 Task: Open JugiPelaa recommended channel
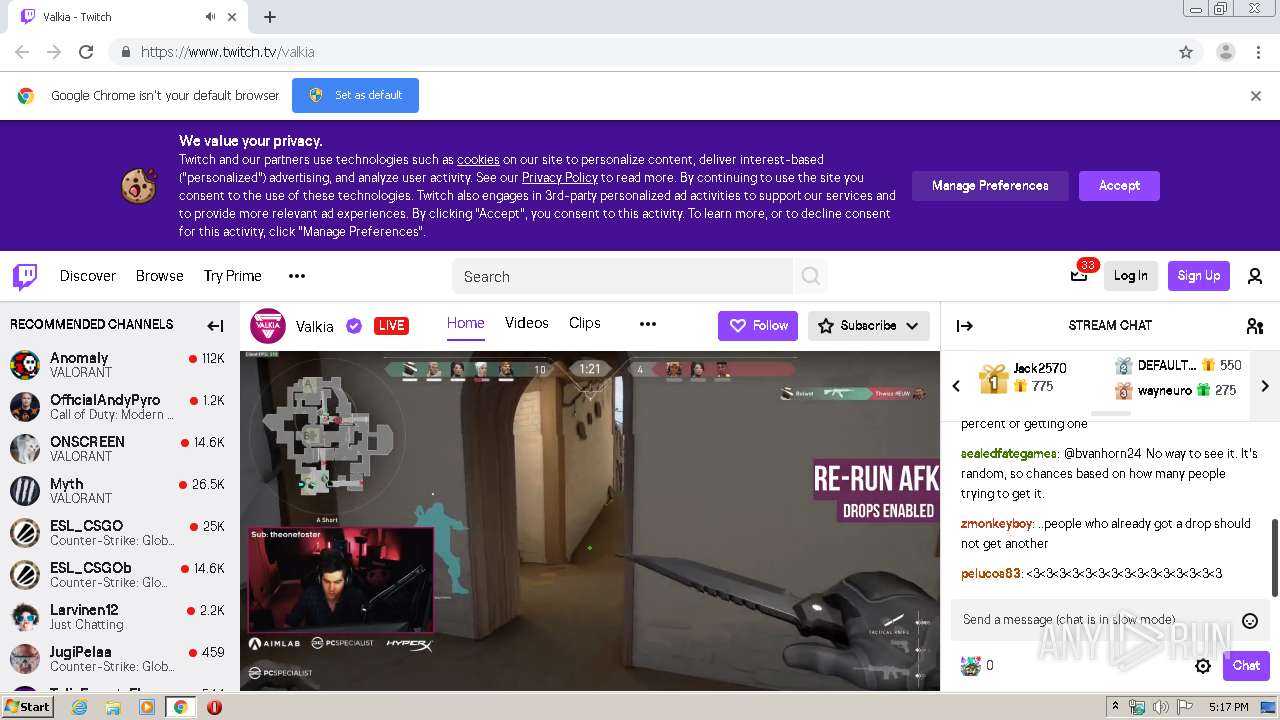(x=119, y=659)
